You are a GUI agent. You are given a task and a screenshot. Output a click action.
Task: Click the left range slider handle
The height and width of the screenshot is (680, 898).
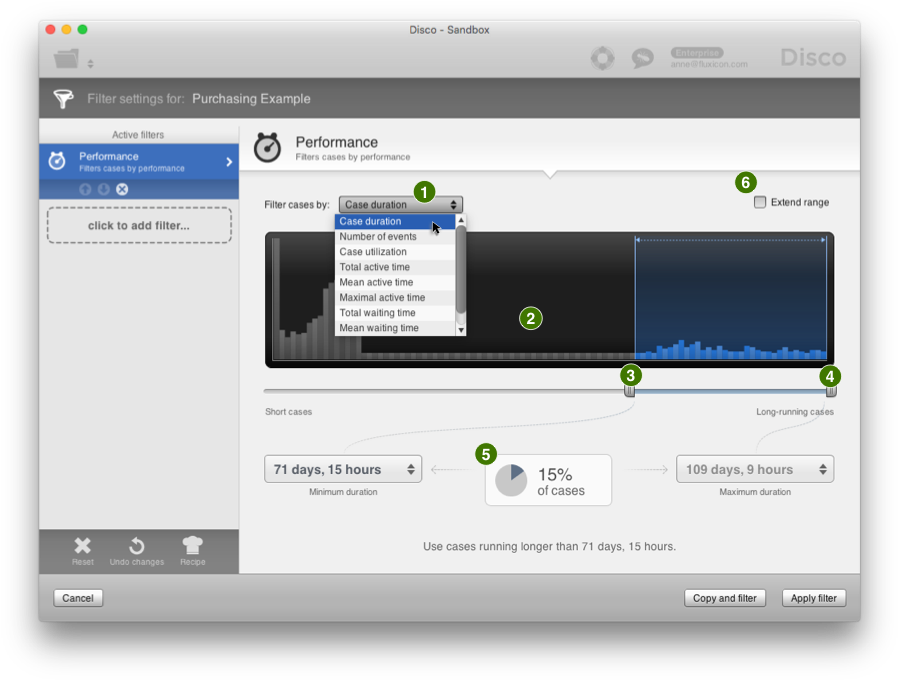point(630,391)
